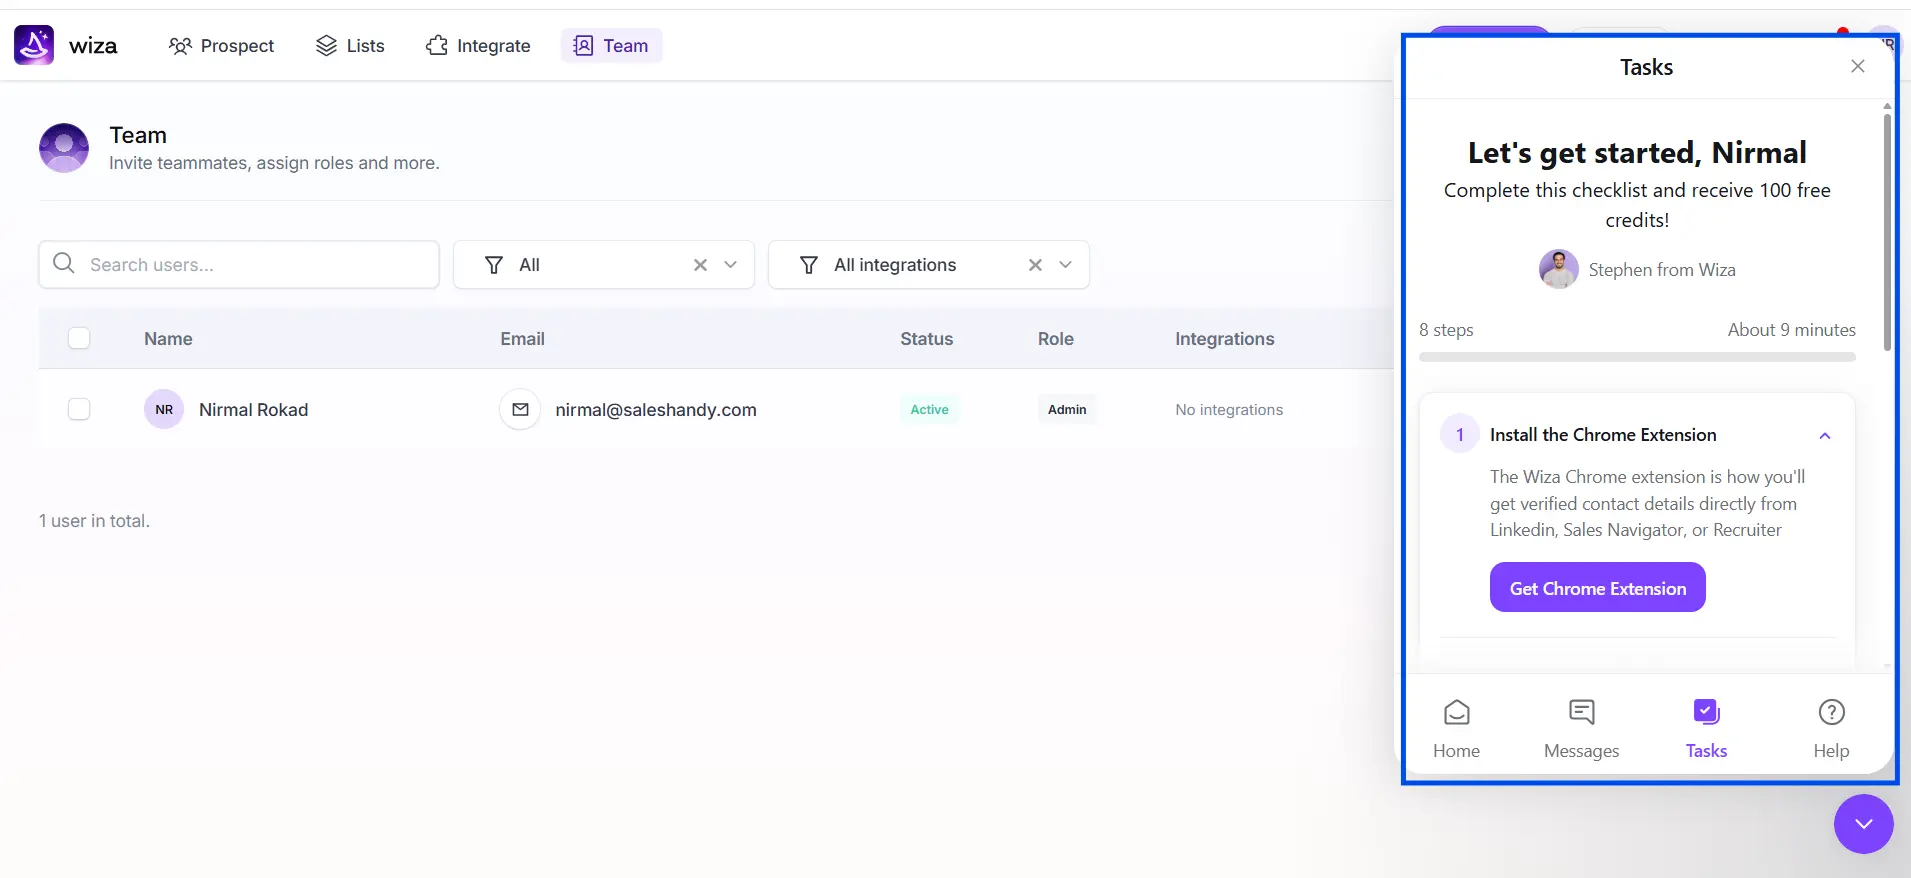Click the Integrations column header
Viewport: 1911px width, 878px height.
tap(1224, 339)
